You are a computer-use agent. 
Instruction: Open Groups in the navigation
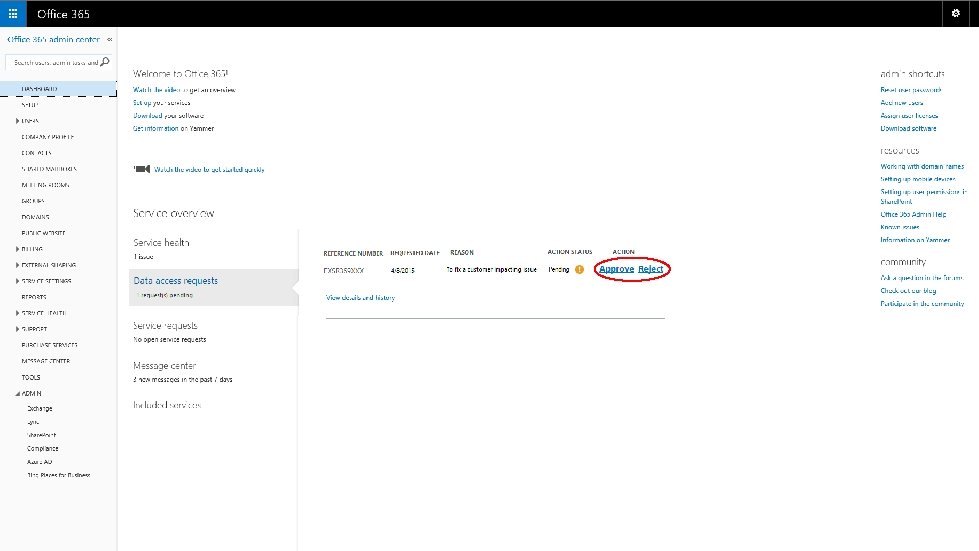32,201
